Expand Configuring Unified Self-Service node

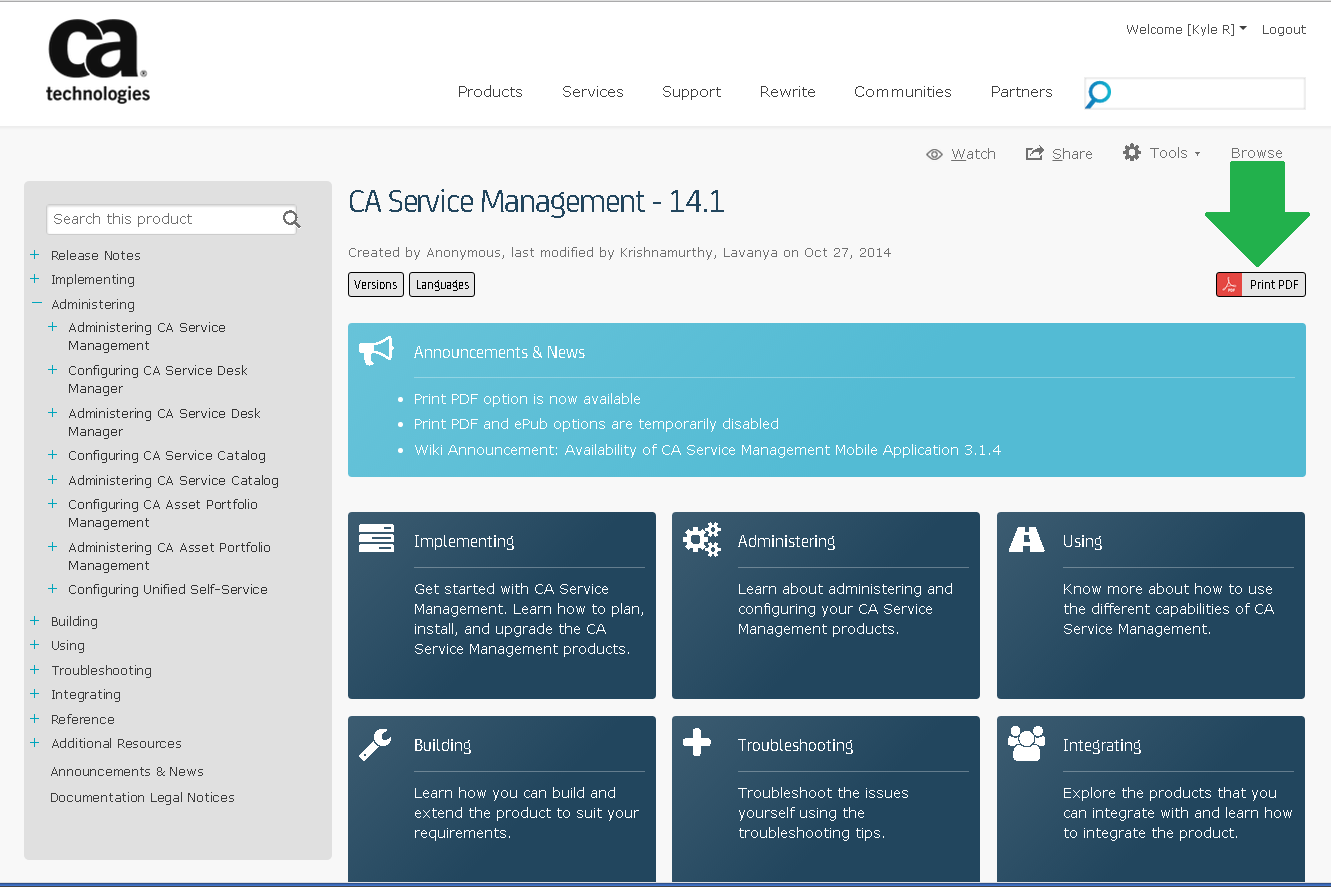point(53,588)
